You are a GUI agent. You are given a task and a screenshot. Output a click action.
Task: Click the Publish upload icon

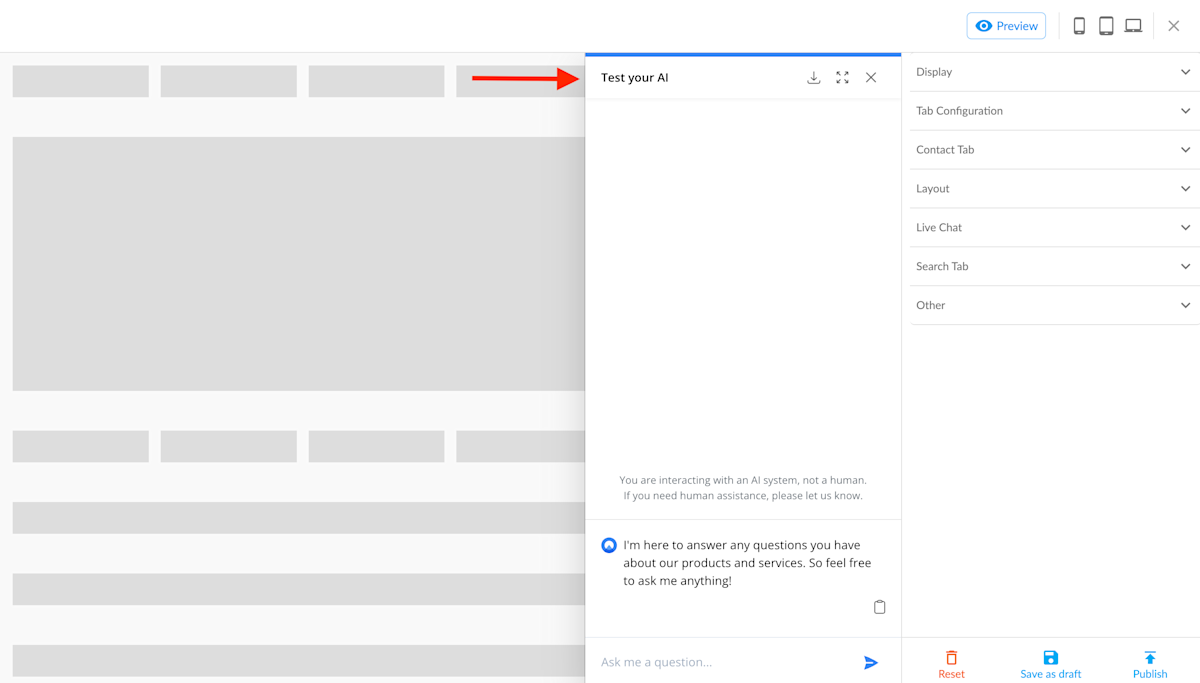point(1150,655)
